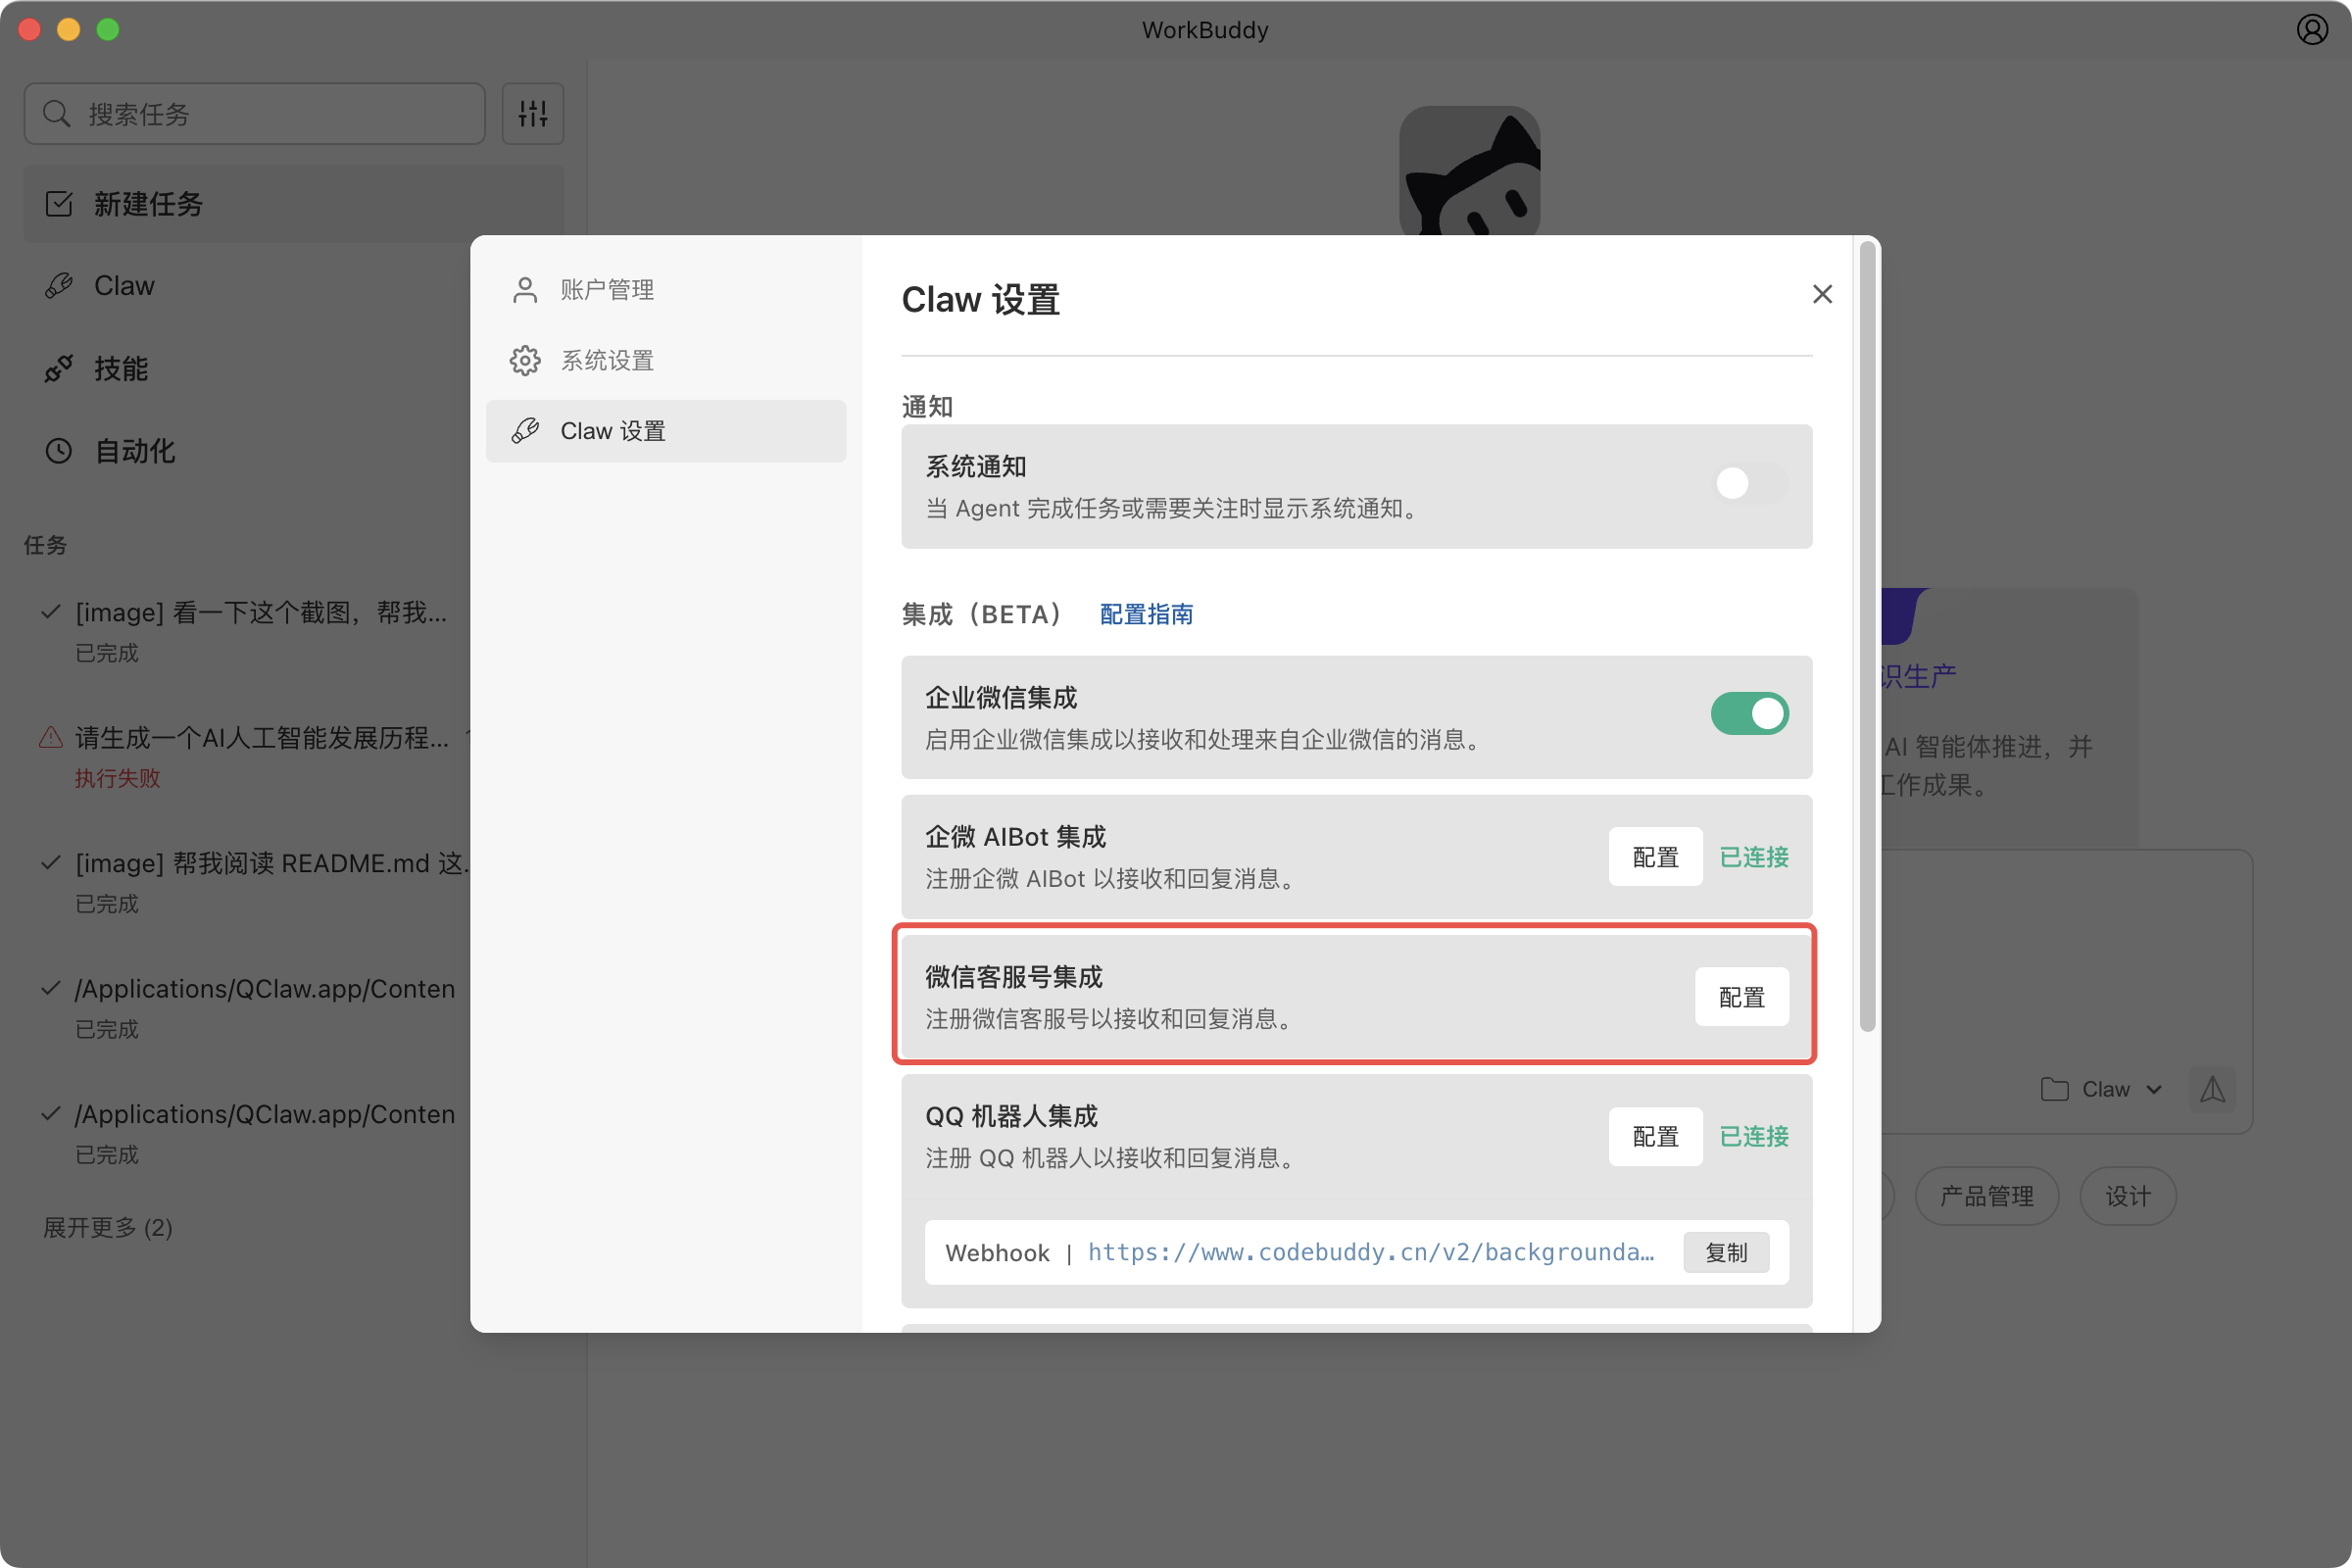Click 配置 for 微信客服号集成
This screenshot has width=2352, height=1568.
click(1741, 996)
